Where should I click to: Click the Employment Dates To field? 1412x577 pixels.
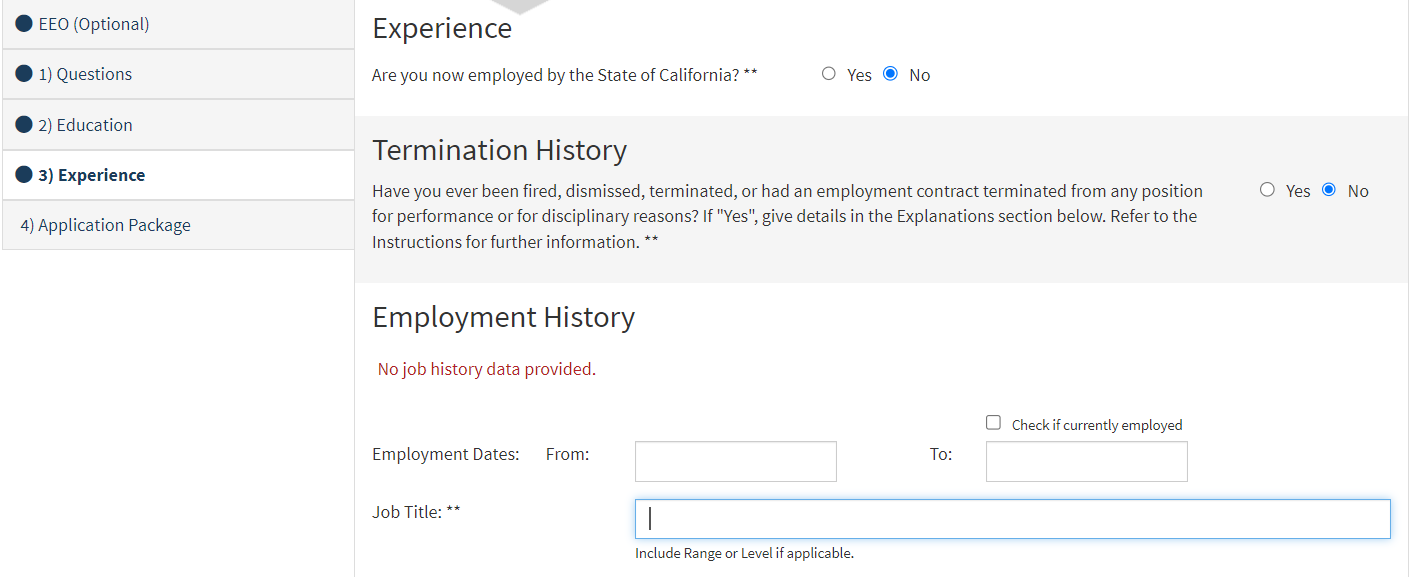point(1087,461)
